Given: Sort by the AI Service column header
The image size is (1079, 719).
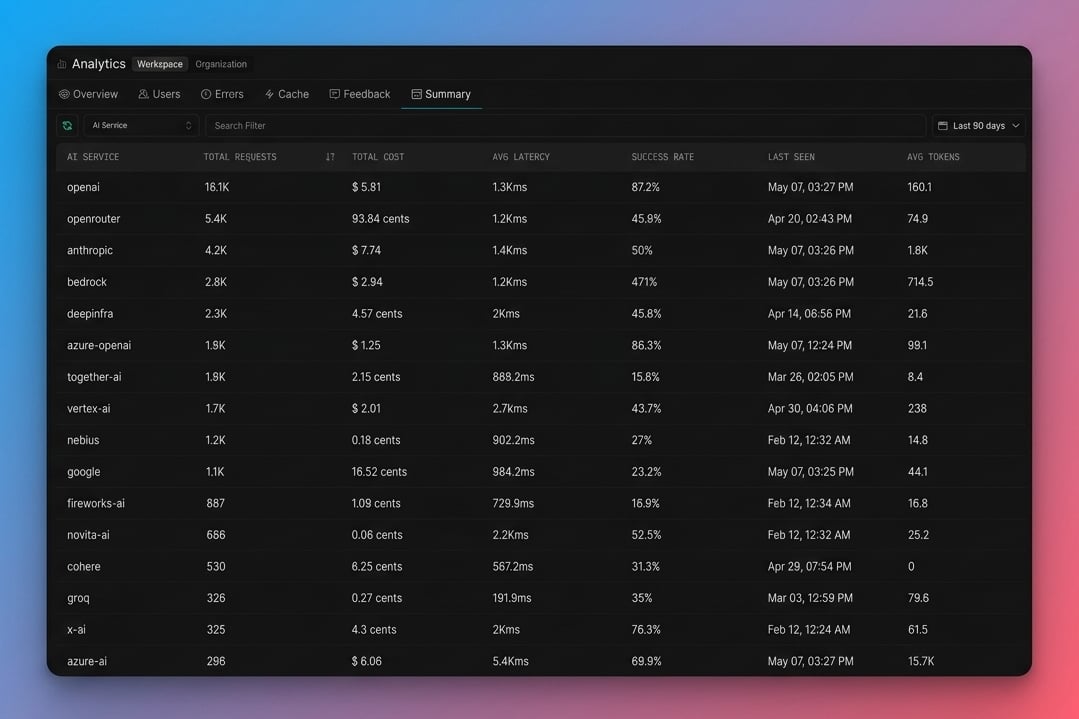Looking at the screenshot, I should [93, 157].
